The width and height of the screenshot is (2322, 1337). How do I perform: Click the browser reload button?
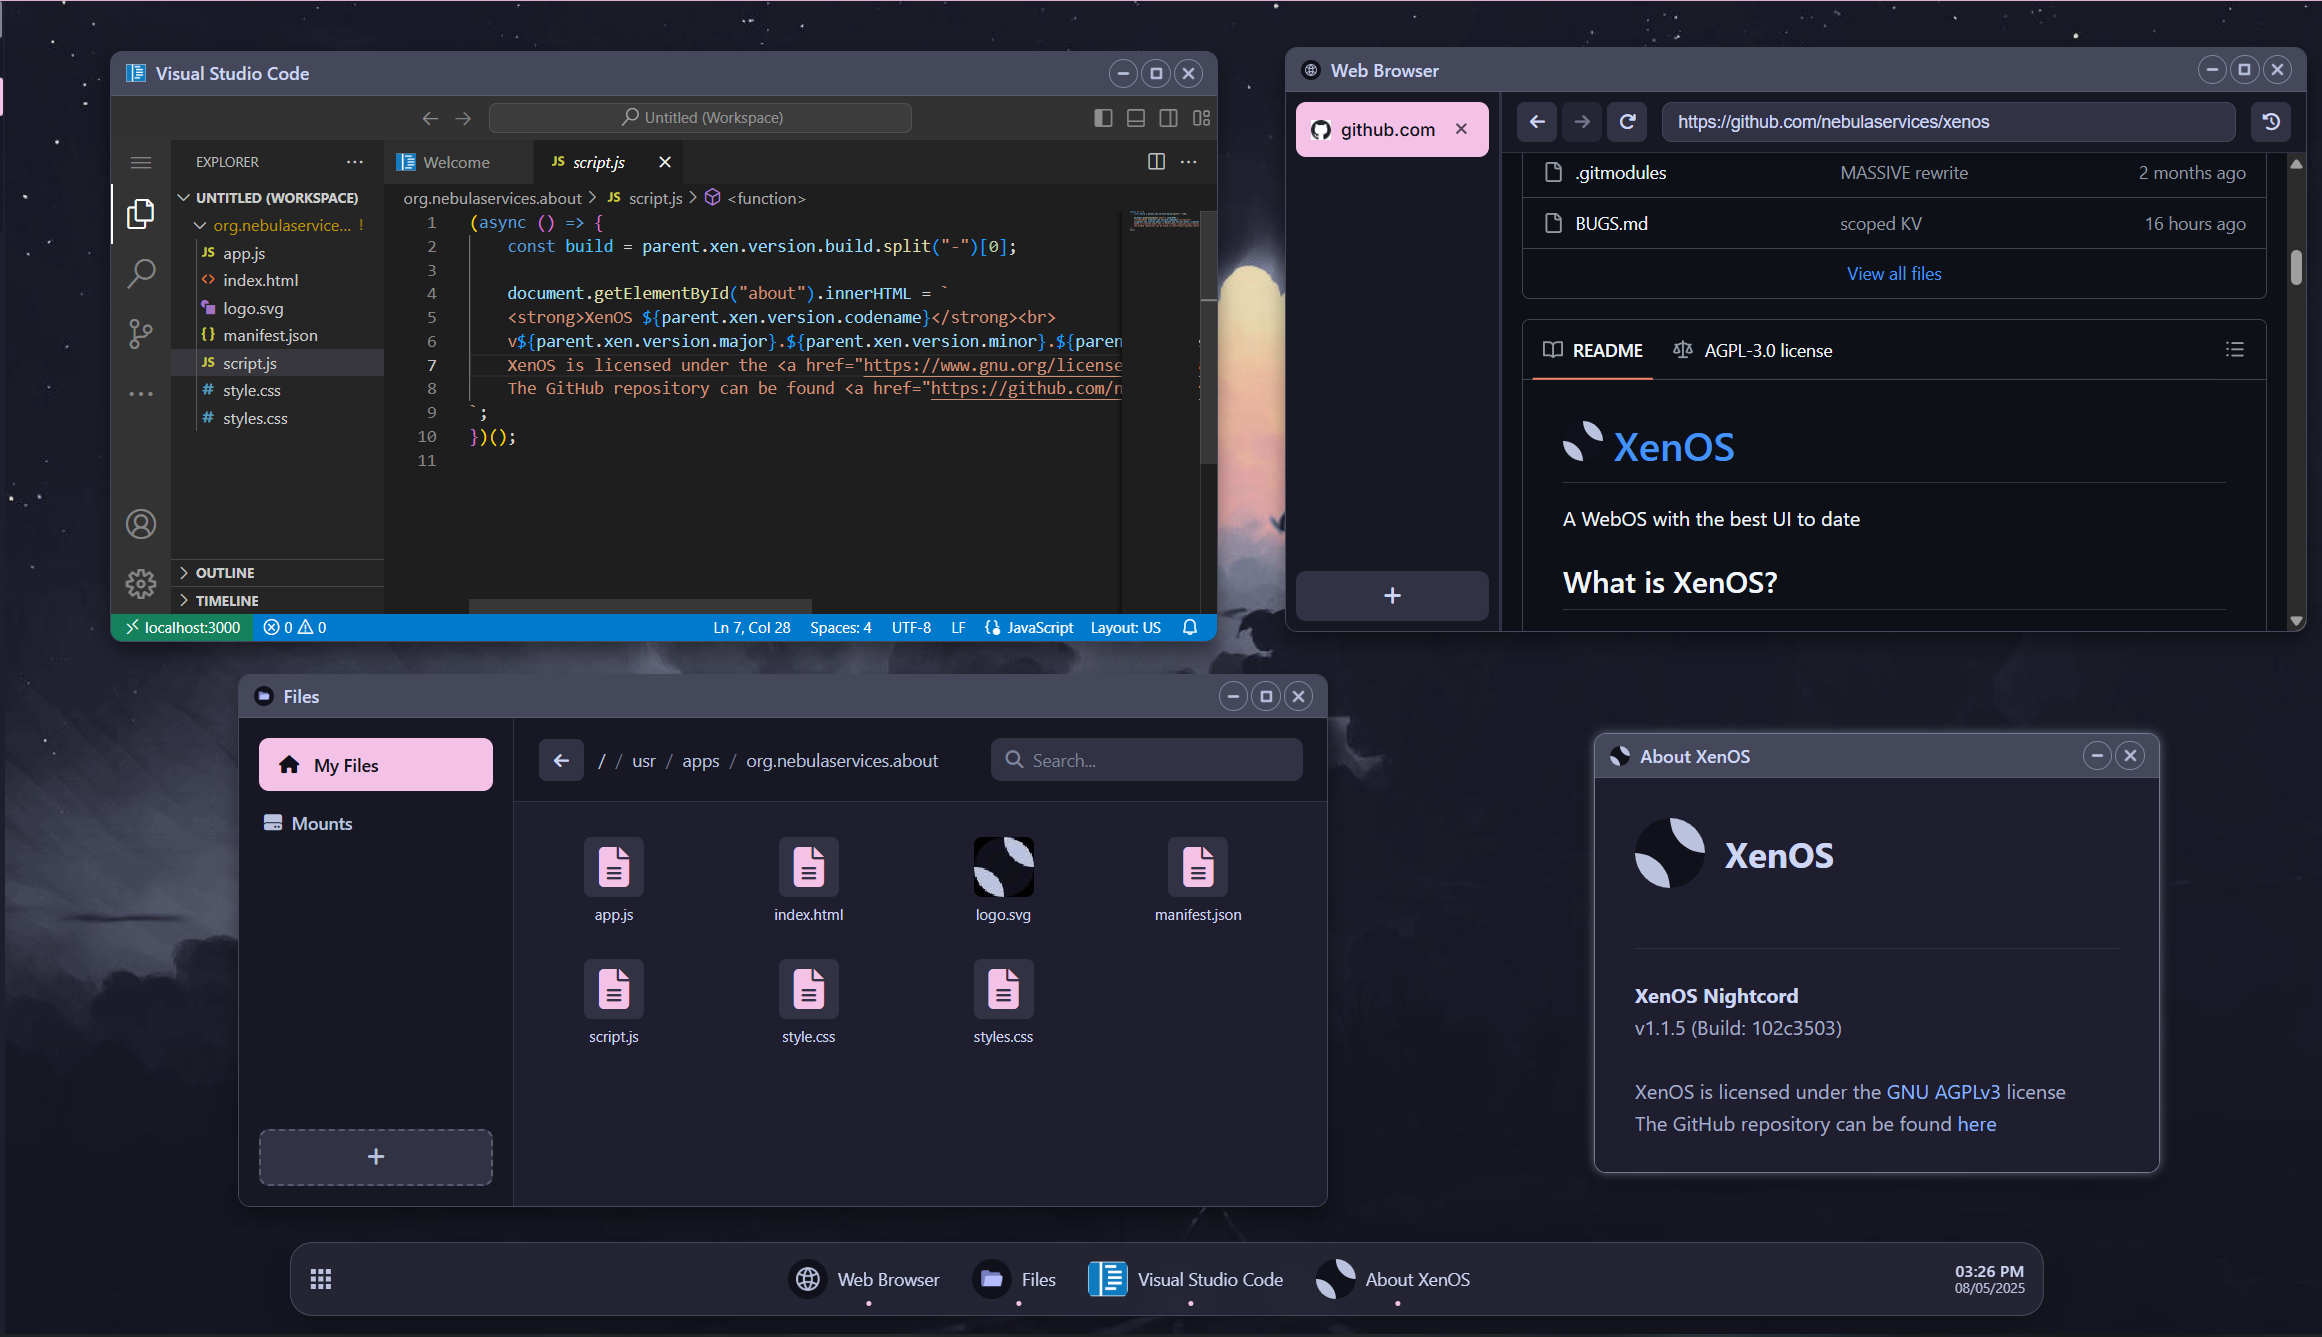(x=1627, y=122)
